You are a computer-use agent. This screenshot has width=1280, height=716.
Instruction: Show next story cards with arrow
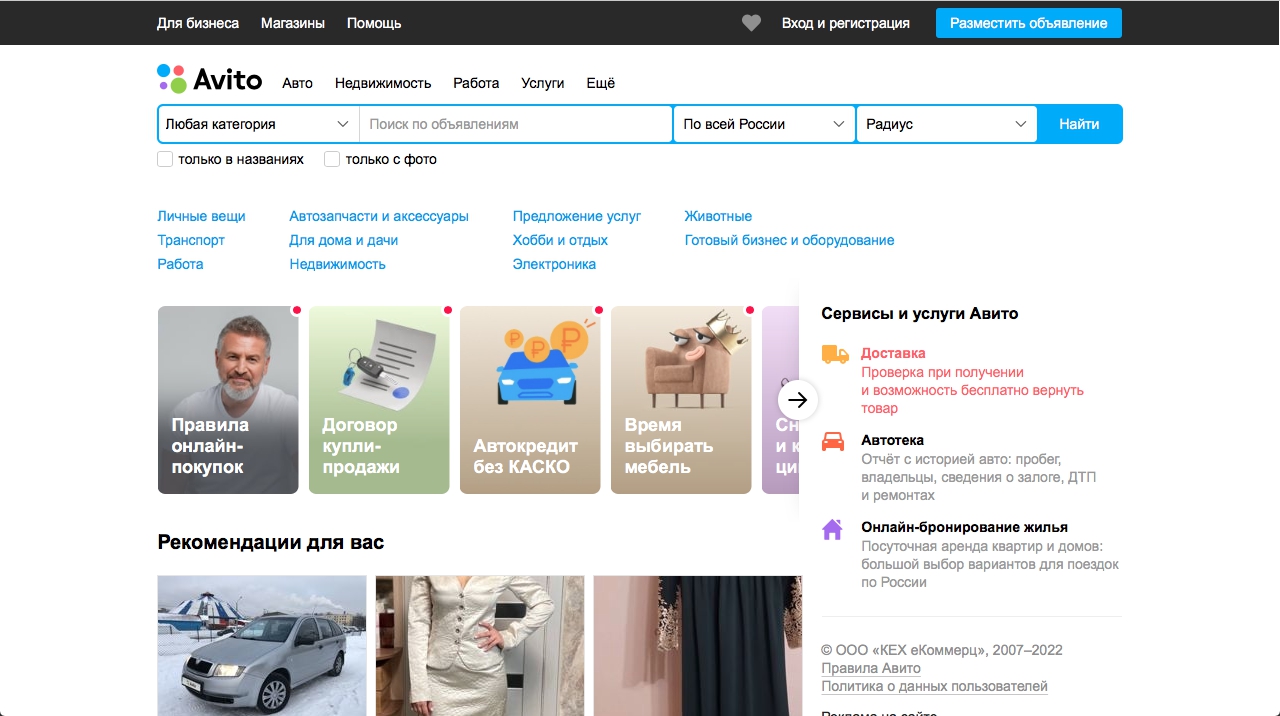(x=798, y=400)
